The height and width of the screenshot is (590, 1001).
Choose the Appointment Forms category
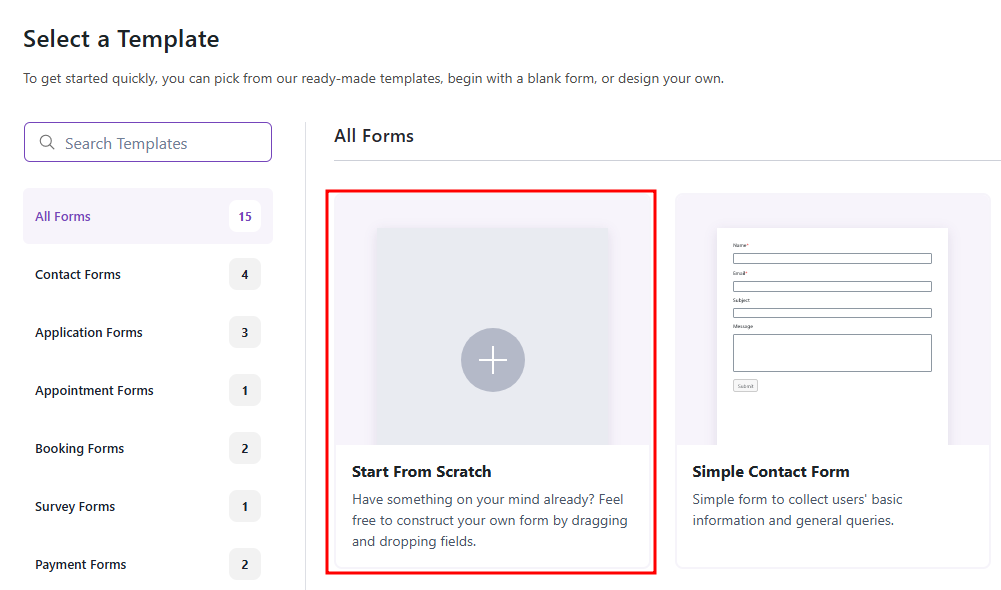click(x=94, y=390)
